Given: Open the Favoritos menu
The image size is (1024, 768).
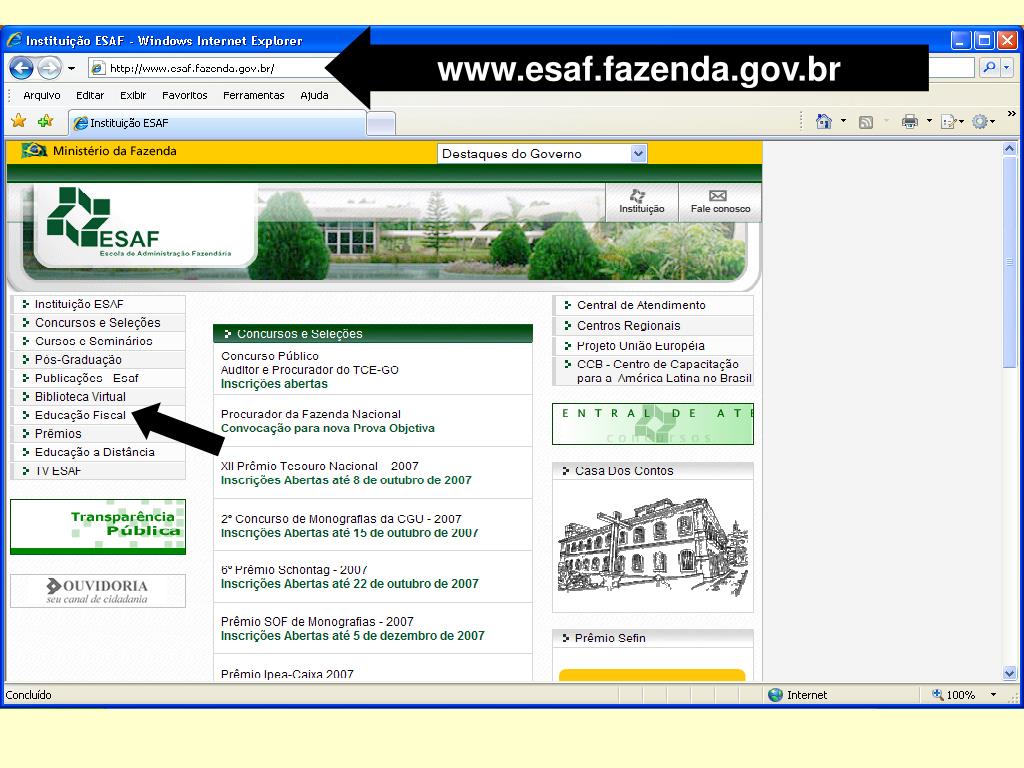Looking at the screenshot, I should click(185, 95).
